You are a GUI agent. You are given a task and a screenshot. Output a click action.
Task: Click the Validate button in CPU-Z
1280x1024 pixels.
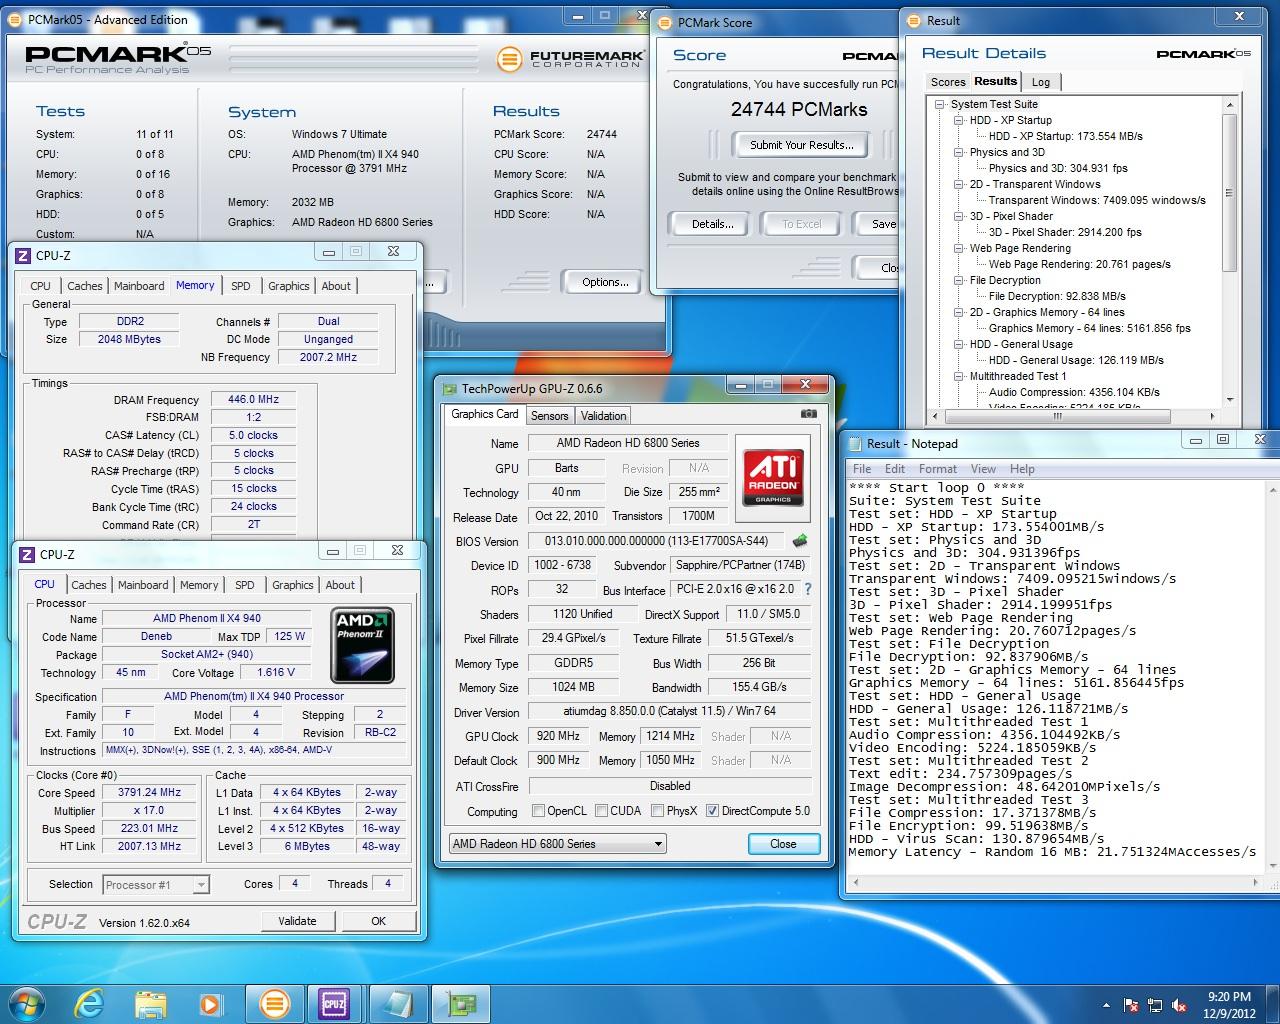[297, 921]
